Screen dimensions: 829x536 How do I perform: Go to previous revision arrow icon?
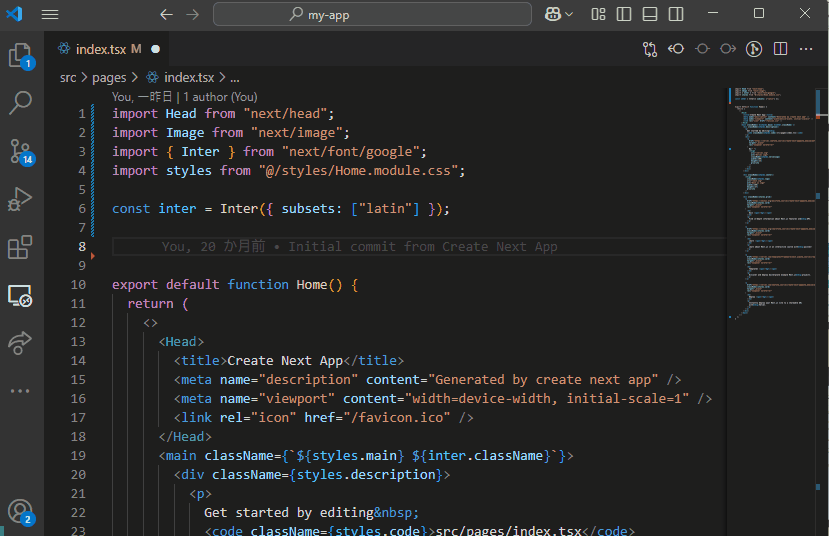pos(676,49)
